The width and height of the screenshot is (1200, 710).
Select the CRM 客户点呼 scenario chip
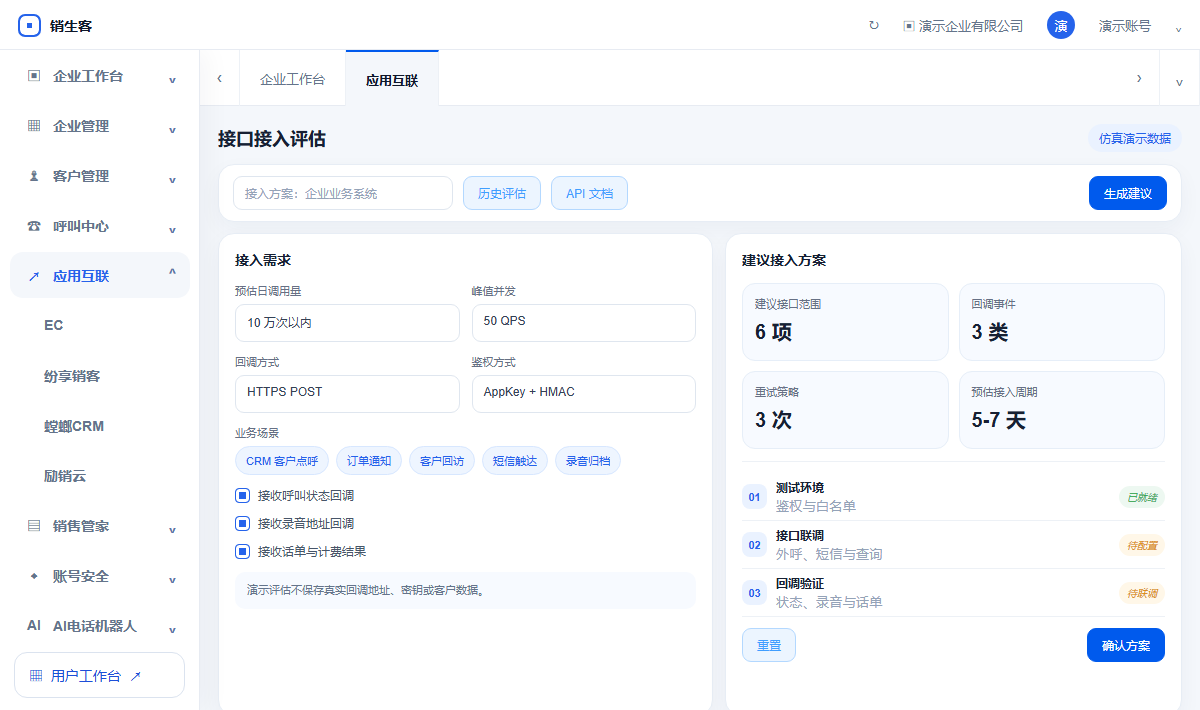[282, 461]
